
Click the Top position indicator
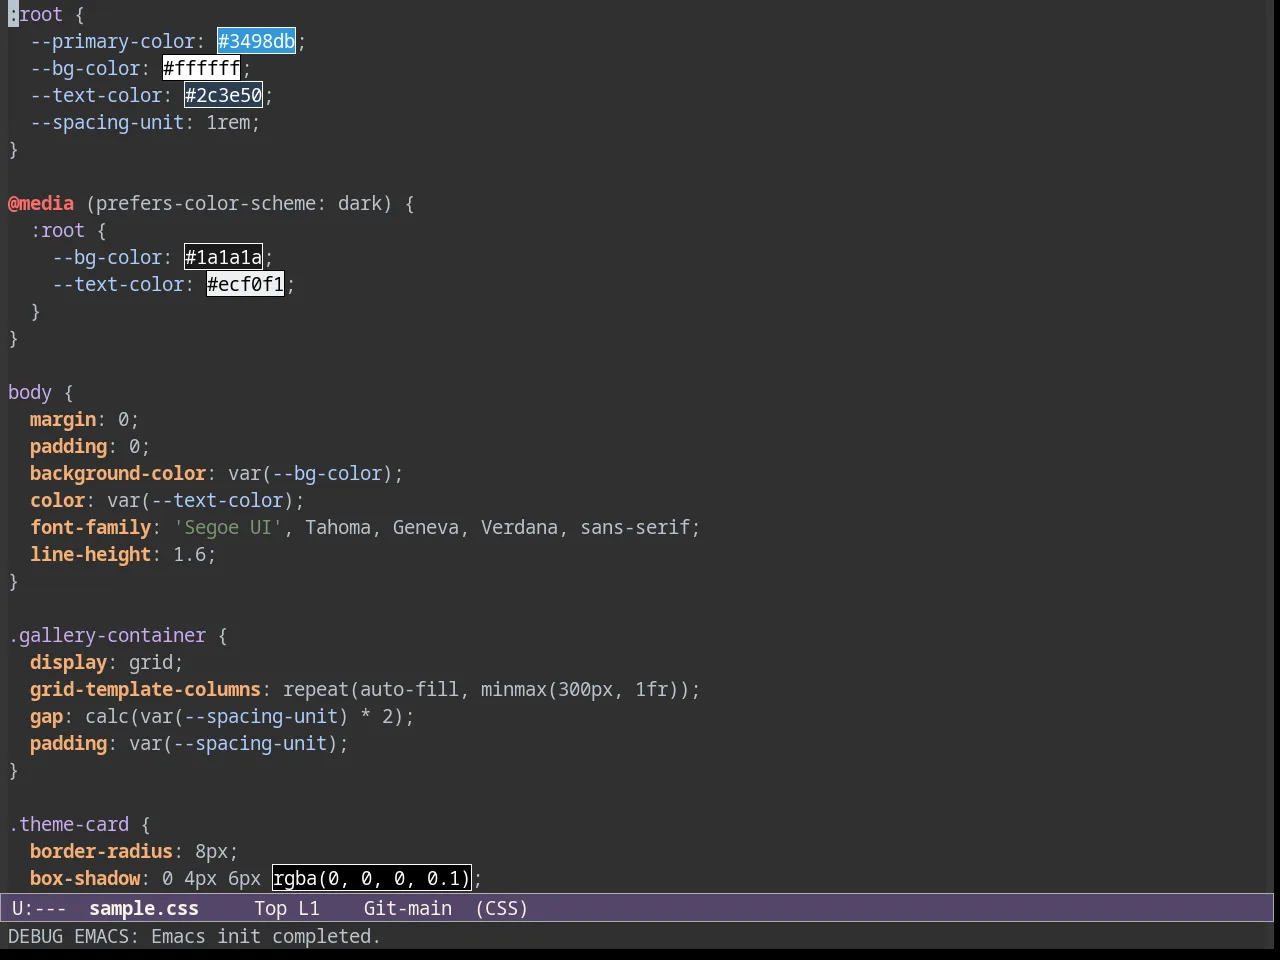(270, 908)
